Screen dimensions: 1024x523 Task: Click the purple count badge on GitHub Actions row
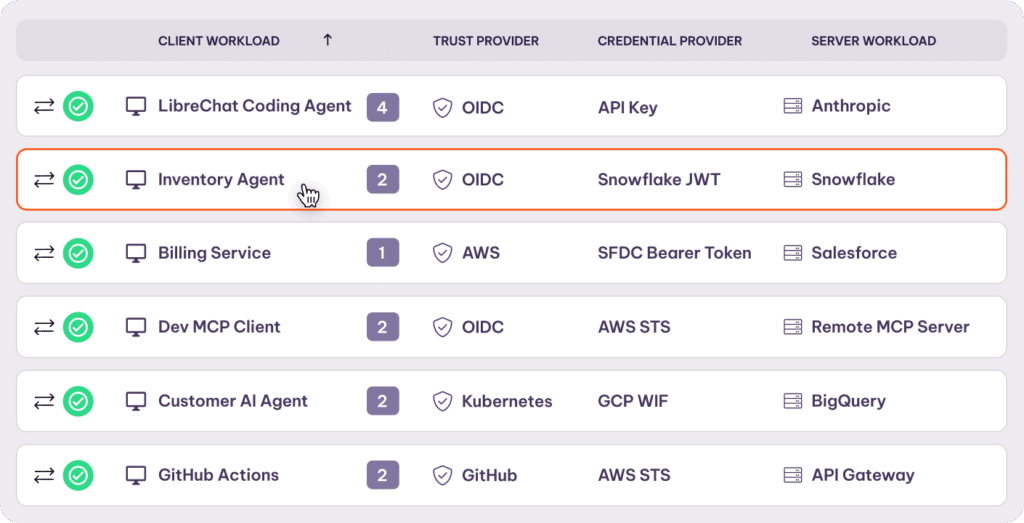[x=382, y=475]
